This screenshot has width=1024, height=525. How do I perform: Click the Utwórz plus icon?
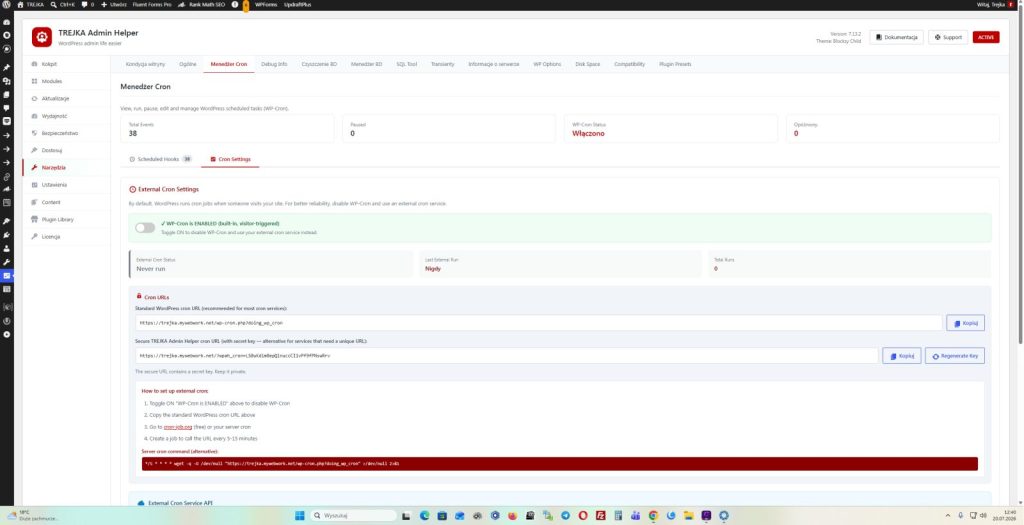[x=103, y=5]
